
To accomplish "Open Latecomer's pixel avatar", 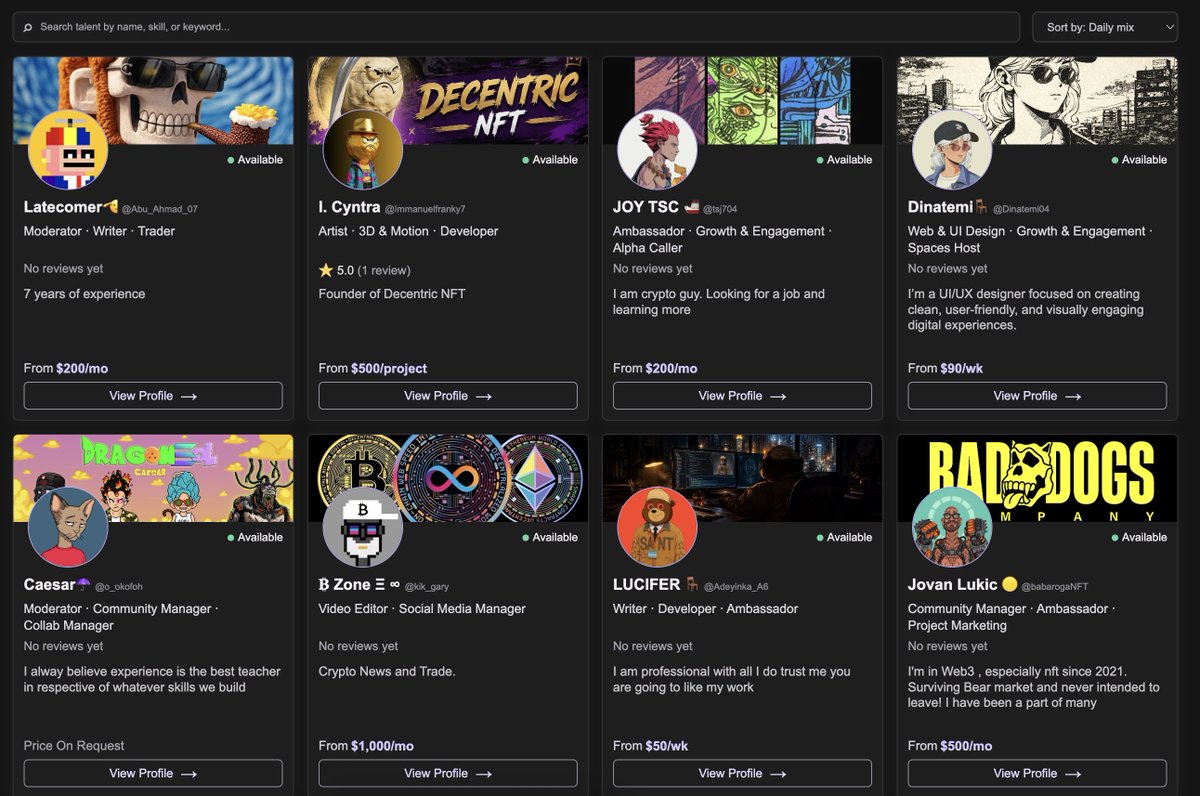I will pos(68,150).
